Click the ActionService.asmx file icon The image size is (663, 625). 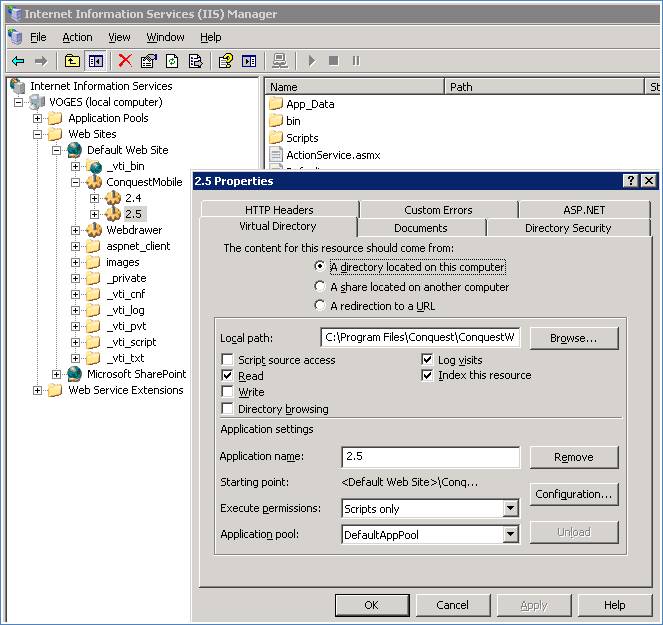[x=276, y=154]
